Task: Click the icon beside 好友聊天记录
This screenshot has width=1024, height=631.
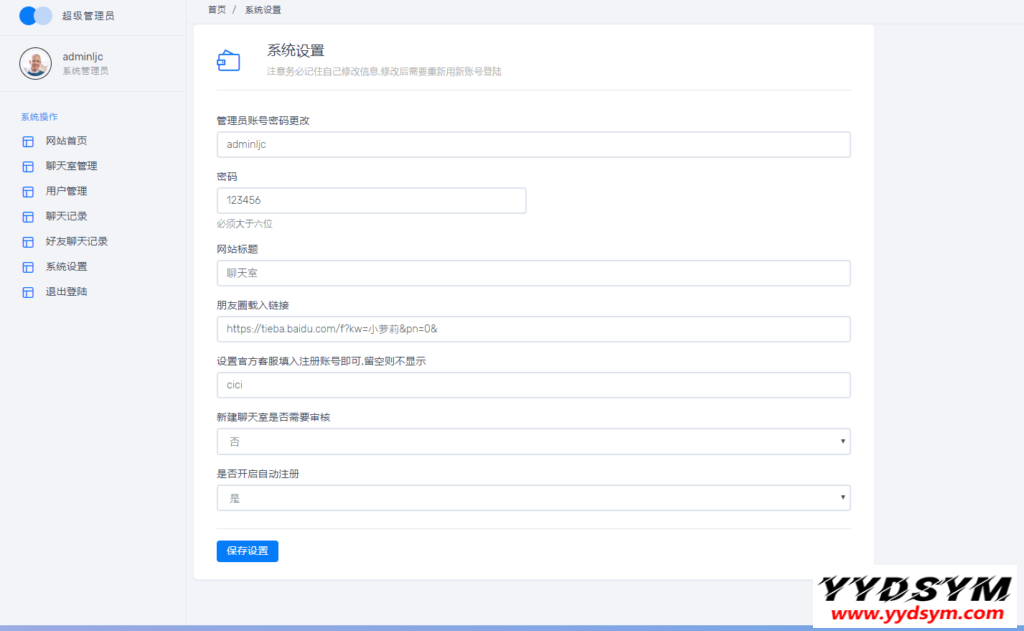Action: pyautogui.click(x=28, y=242)
